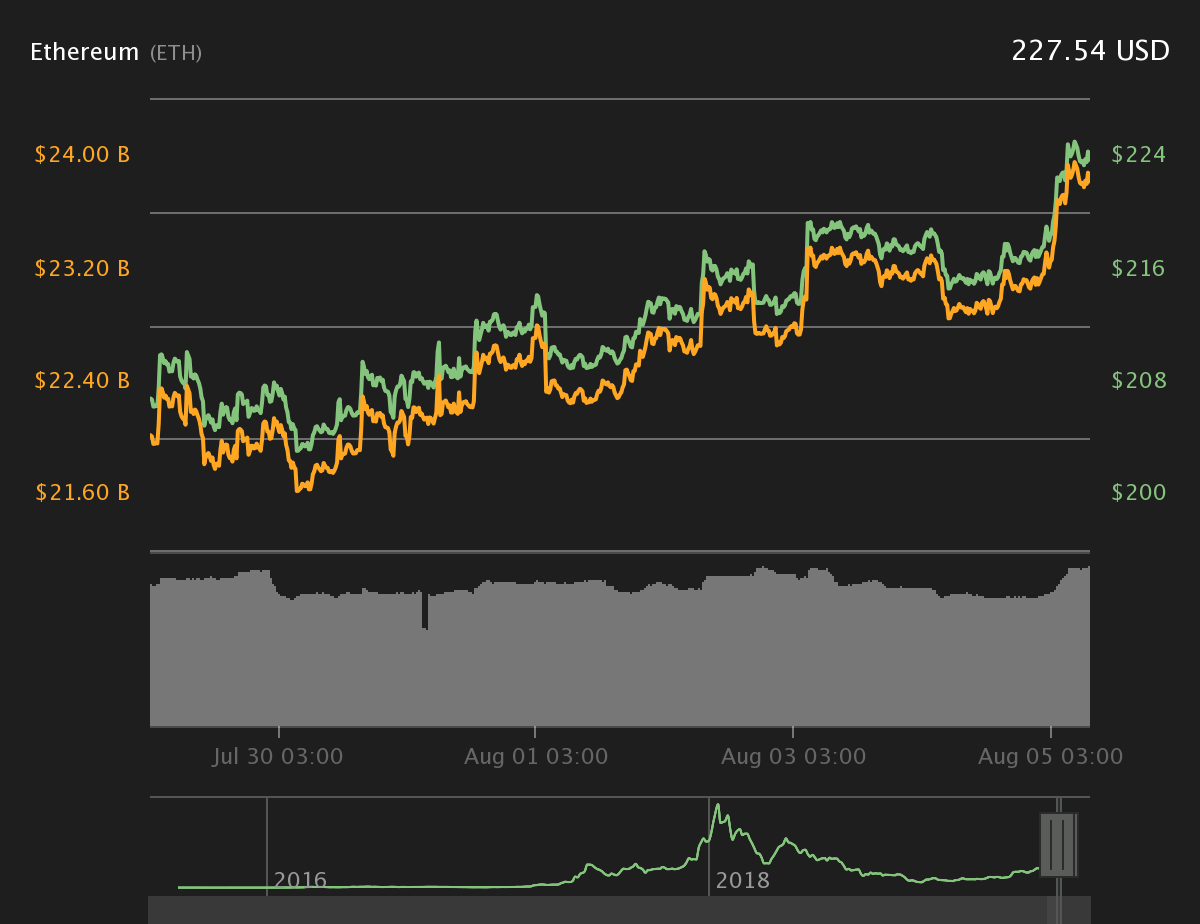This screenshot has width=1200, height=924.
Task: Click the bottom horizontal scrollbar track
Action: click(x=620, y=910)
